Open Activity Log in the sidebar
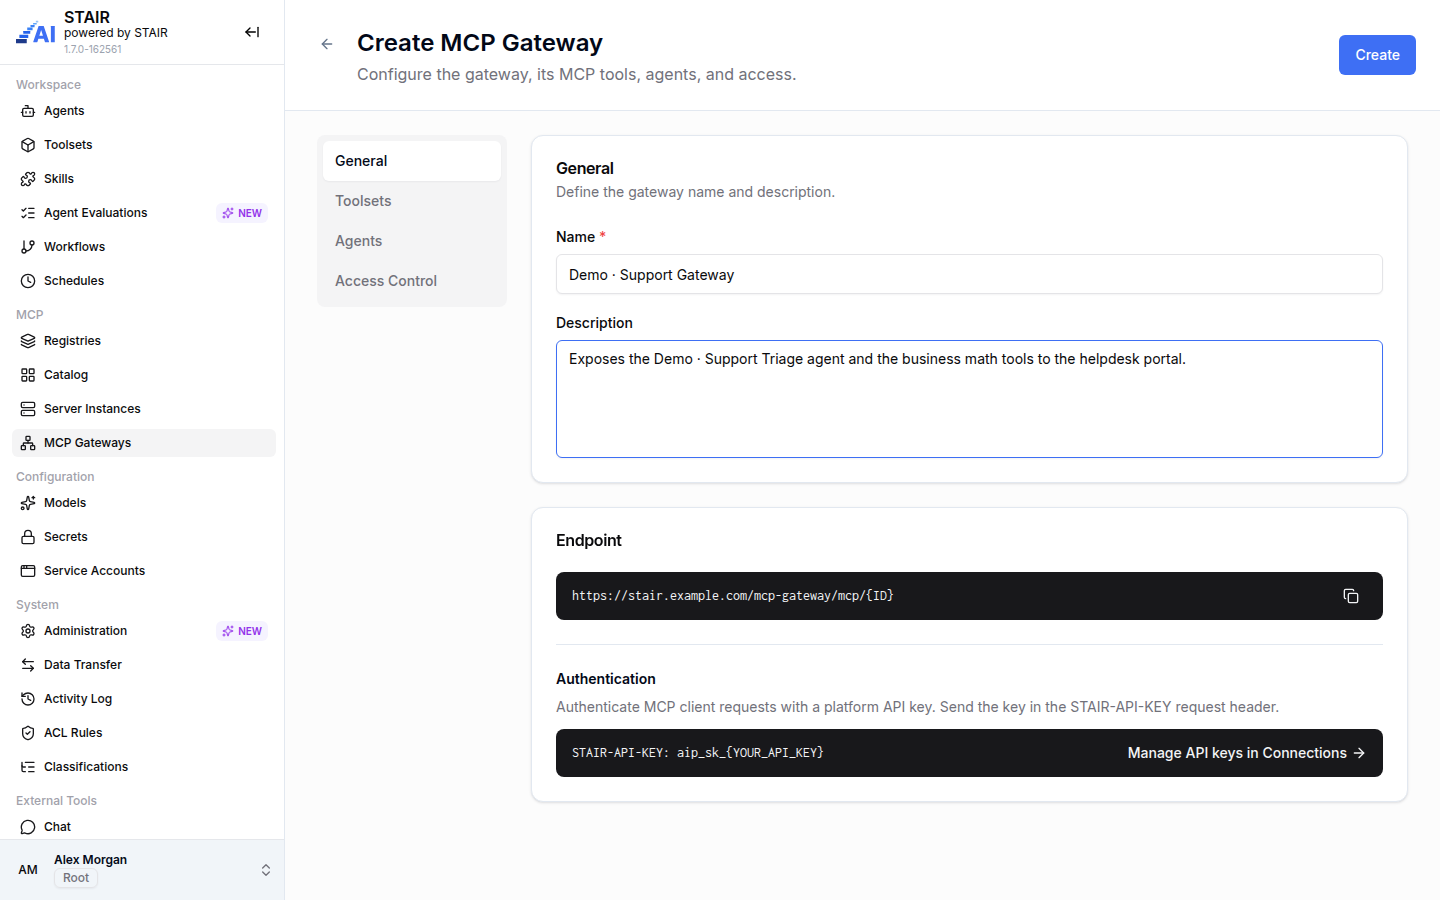This screenshot has height=900, width=1440. tap(144, 699)
